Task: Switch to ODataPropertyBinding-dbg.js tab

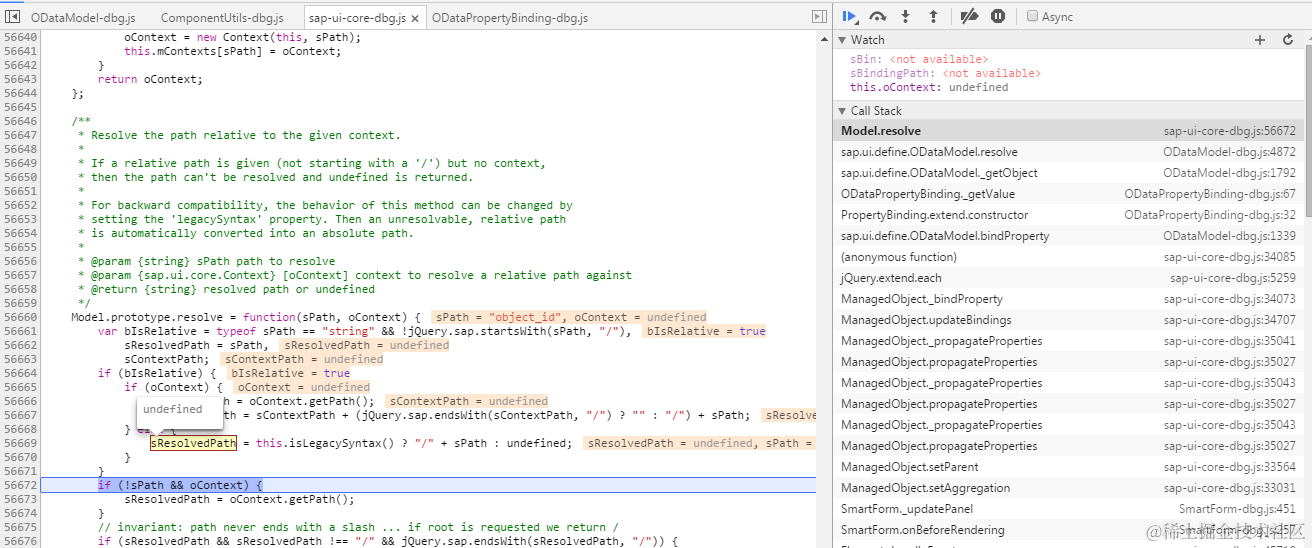Action: point(510,18)
